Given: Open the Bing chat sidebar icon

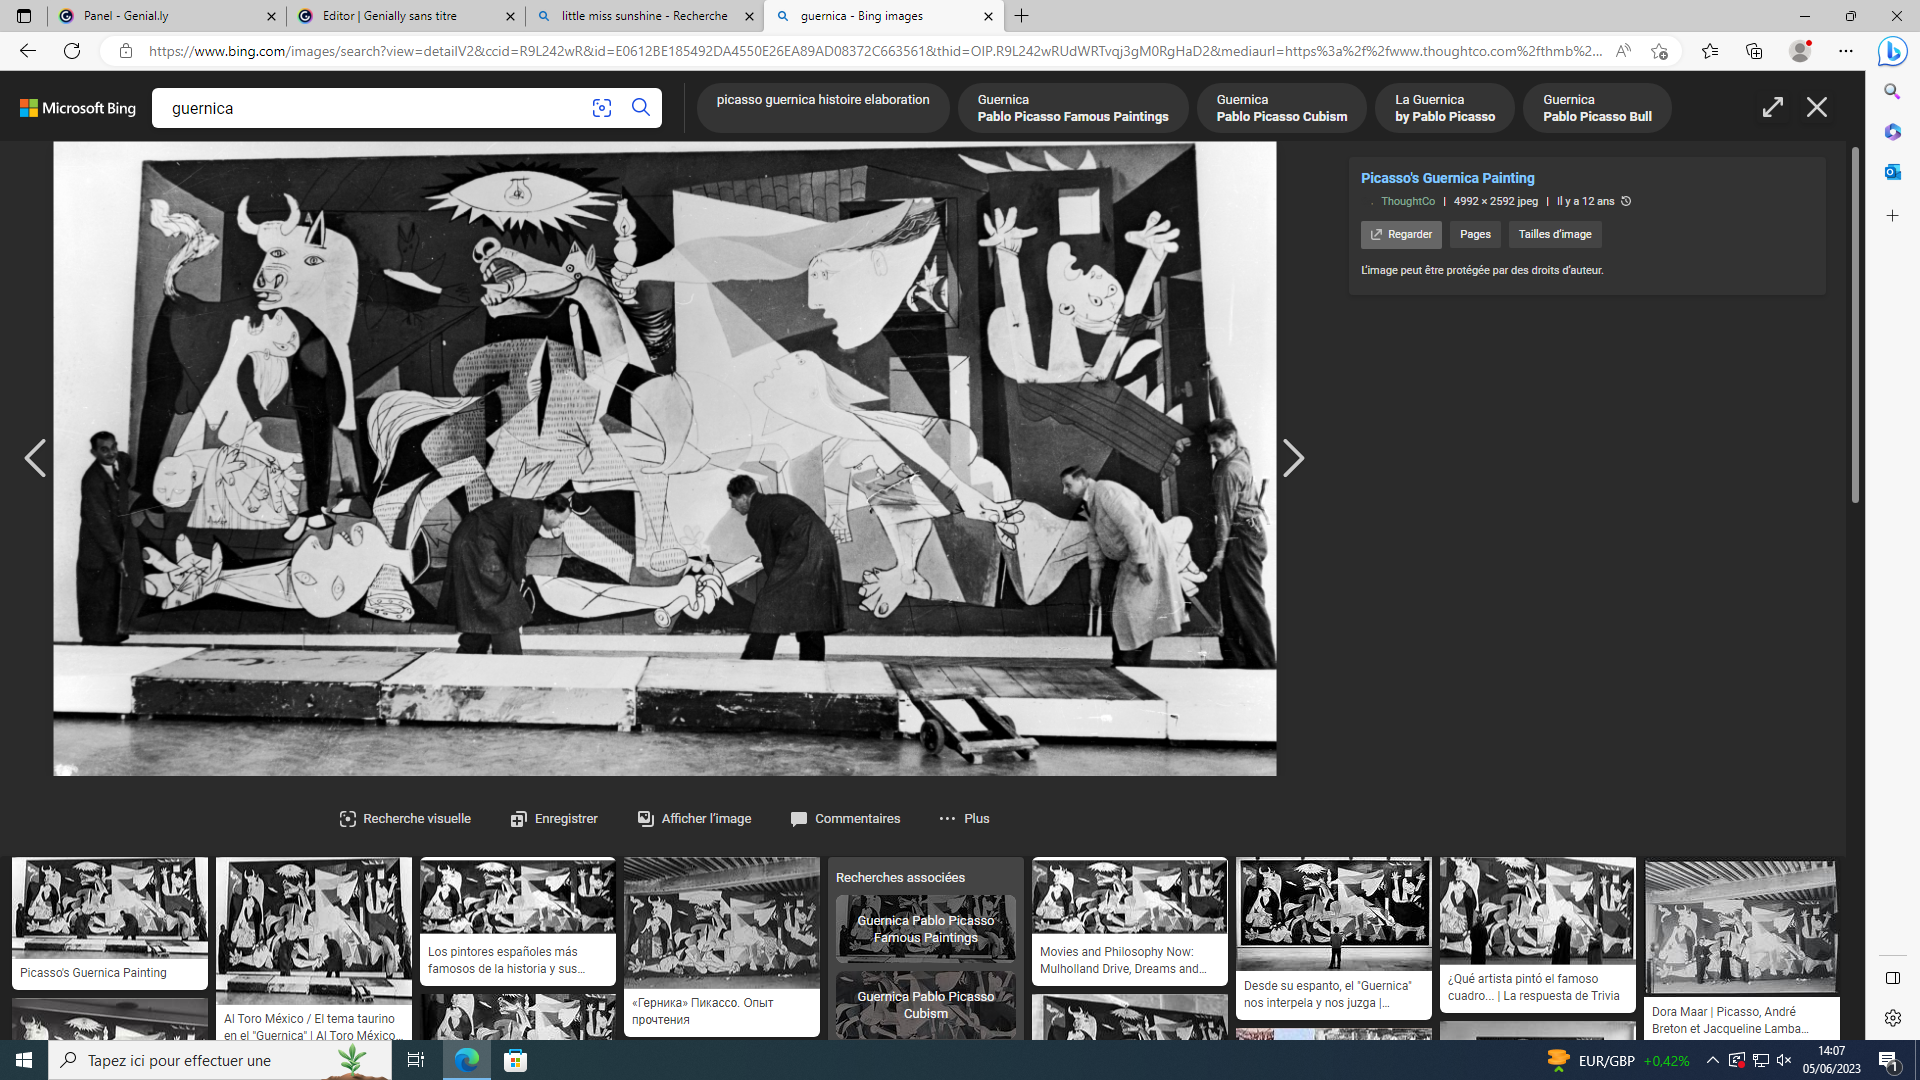Looking at the screenshot, I should pos(1892,51).
